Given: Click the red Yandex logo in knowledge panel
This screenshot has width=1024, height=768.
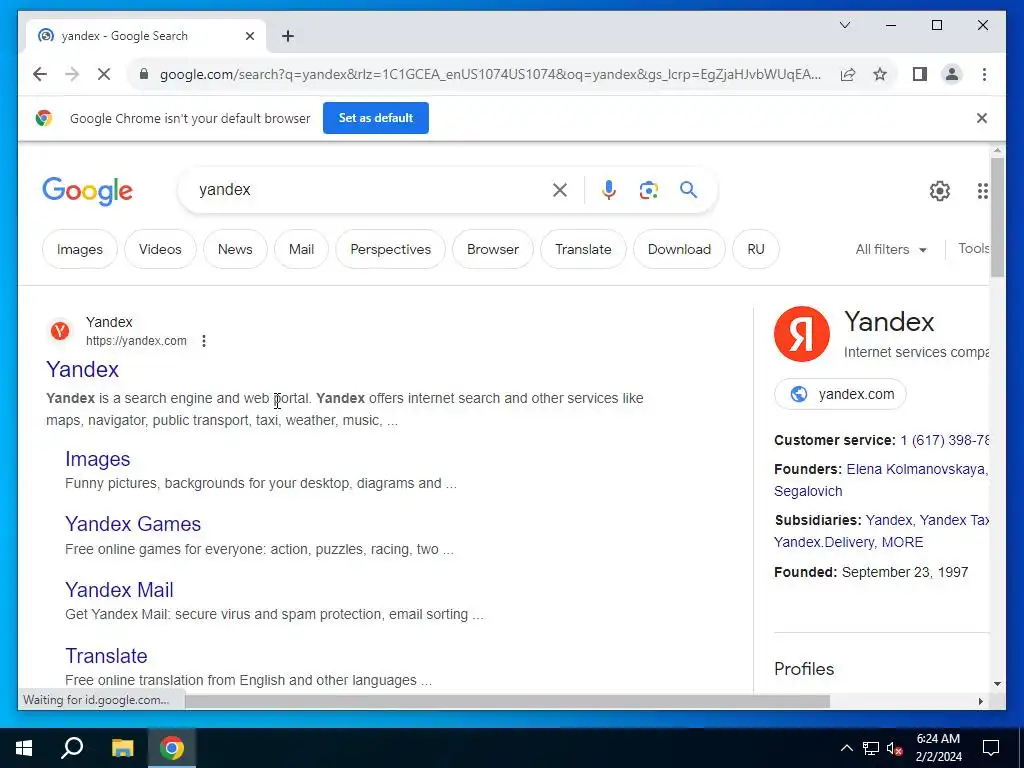Looking at the screenshot, I should point(801,334).
